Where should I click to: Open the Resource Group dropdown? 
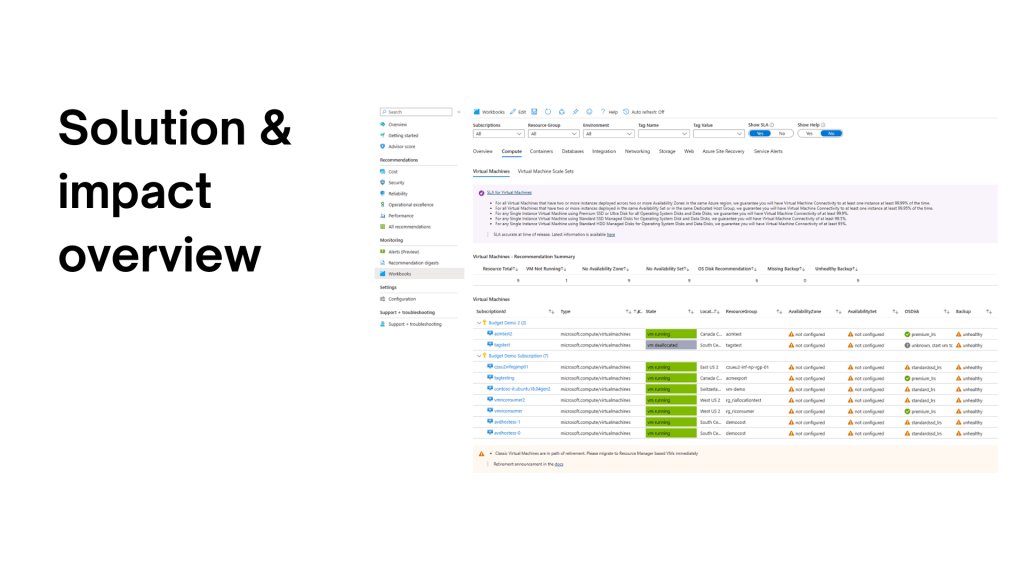click(x=553, y=133)
